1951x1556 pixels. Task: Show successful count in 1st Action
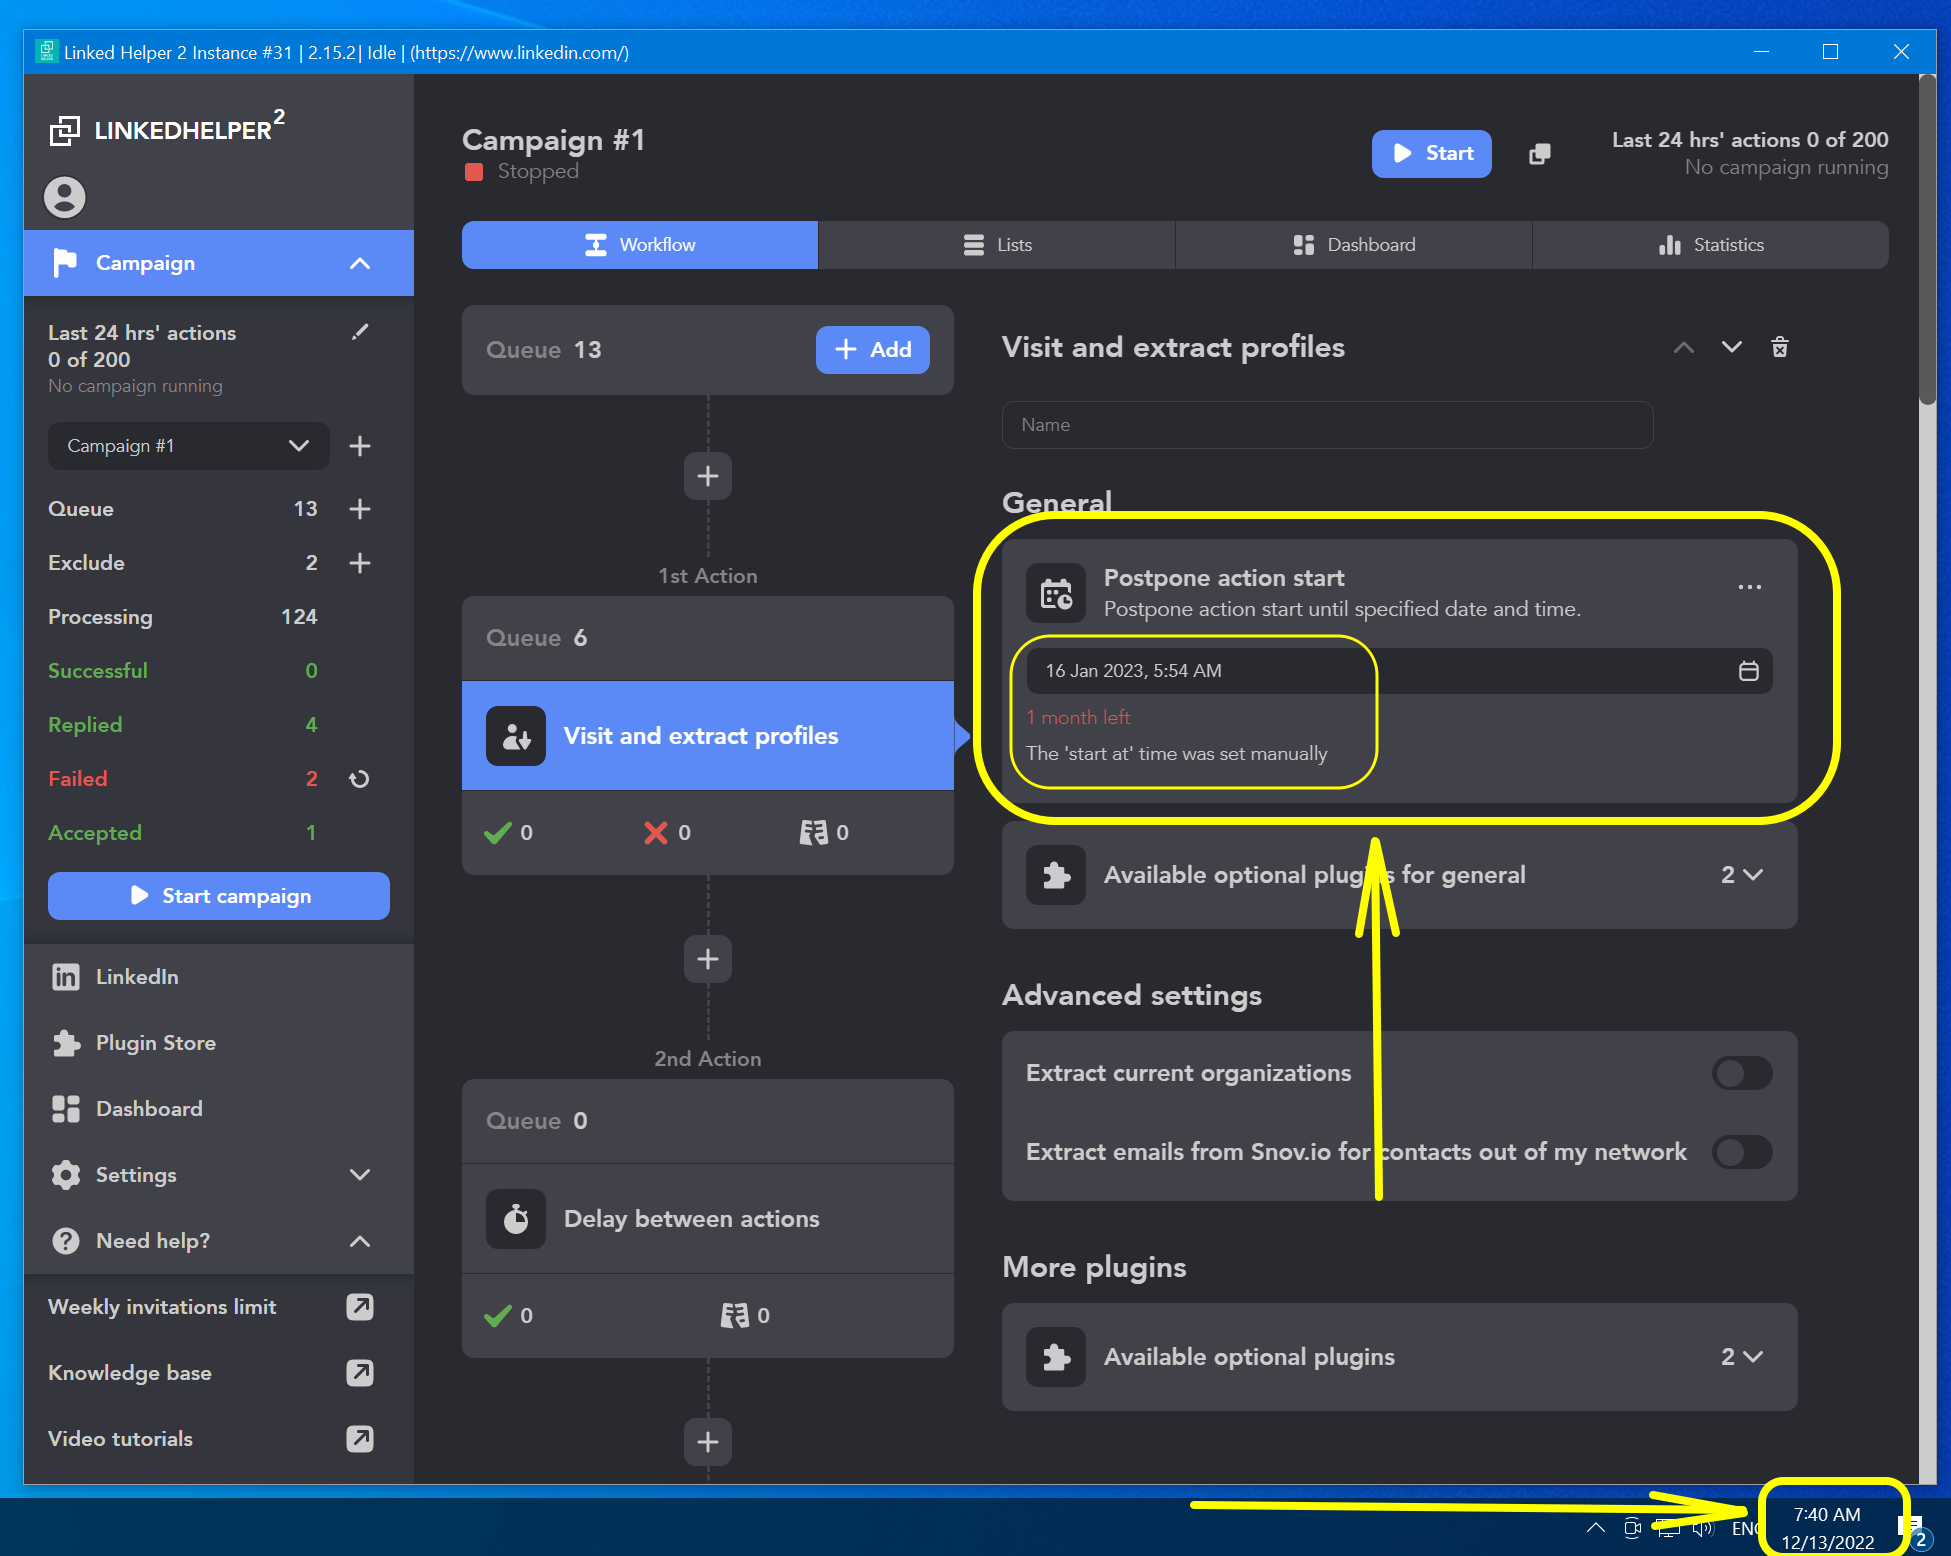coord(509,833)
